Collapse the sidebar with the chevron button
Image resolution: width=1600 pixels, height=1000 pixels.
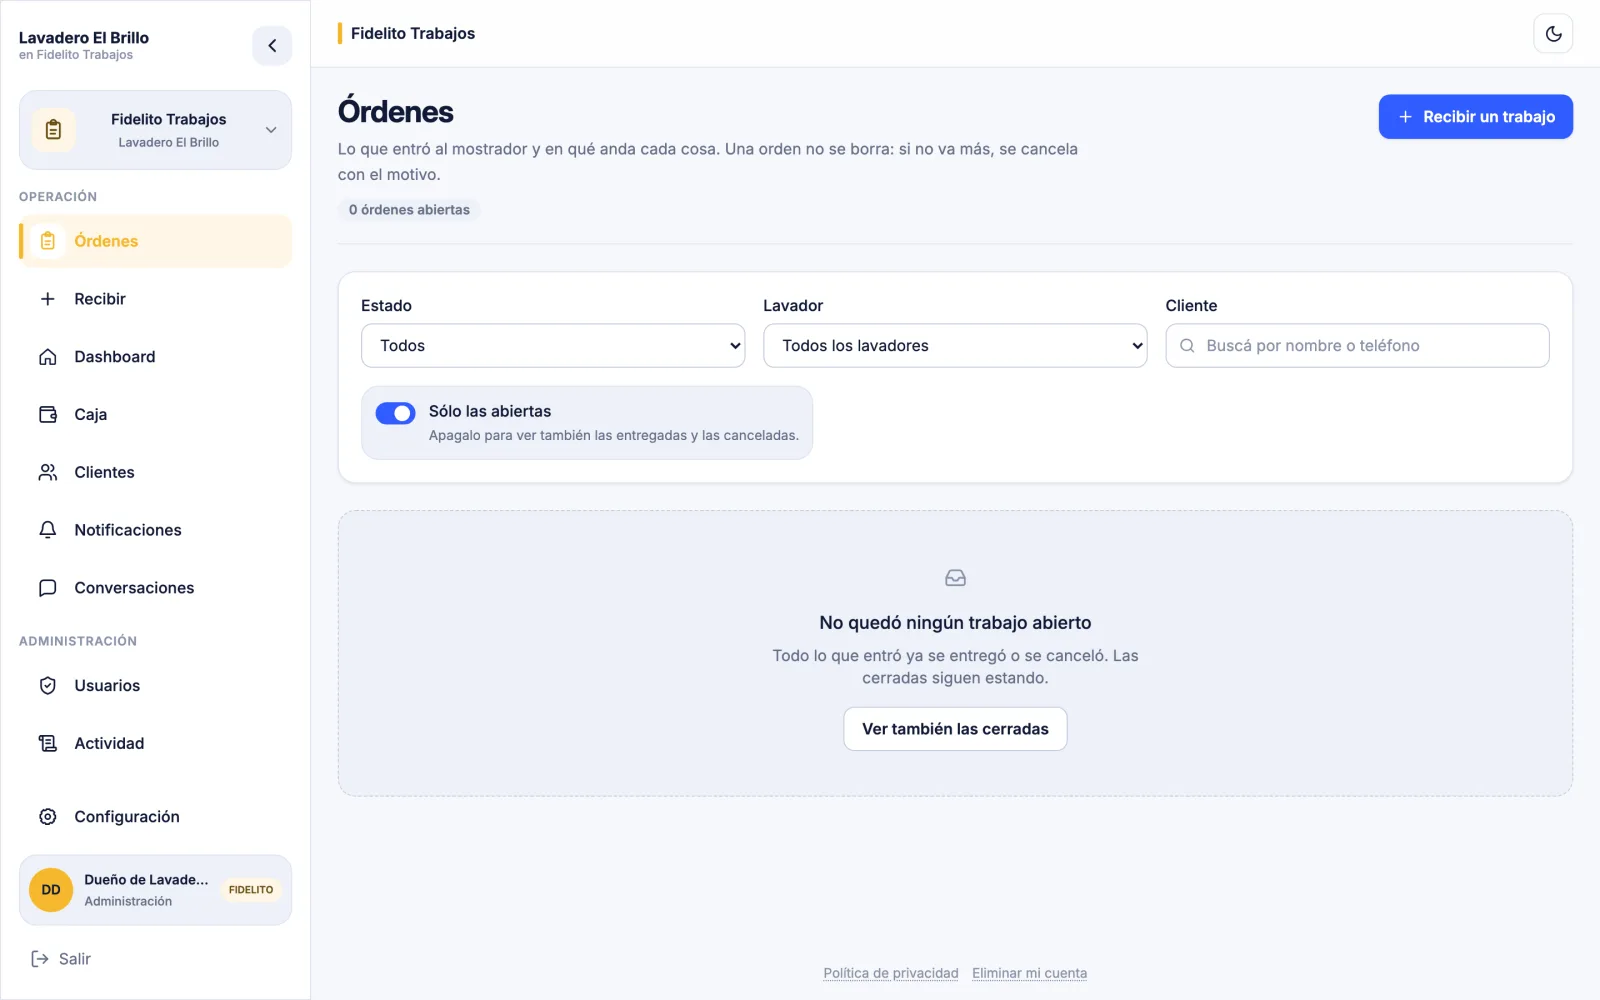pos(272,46)
